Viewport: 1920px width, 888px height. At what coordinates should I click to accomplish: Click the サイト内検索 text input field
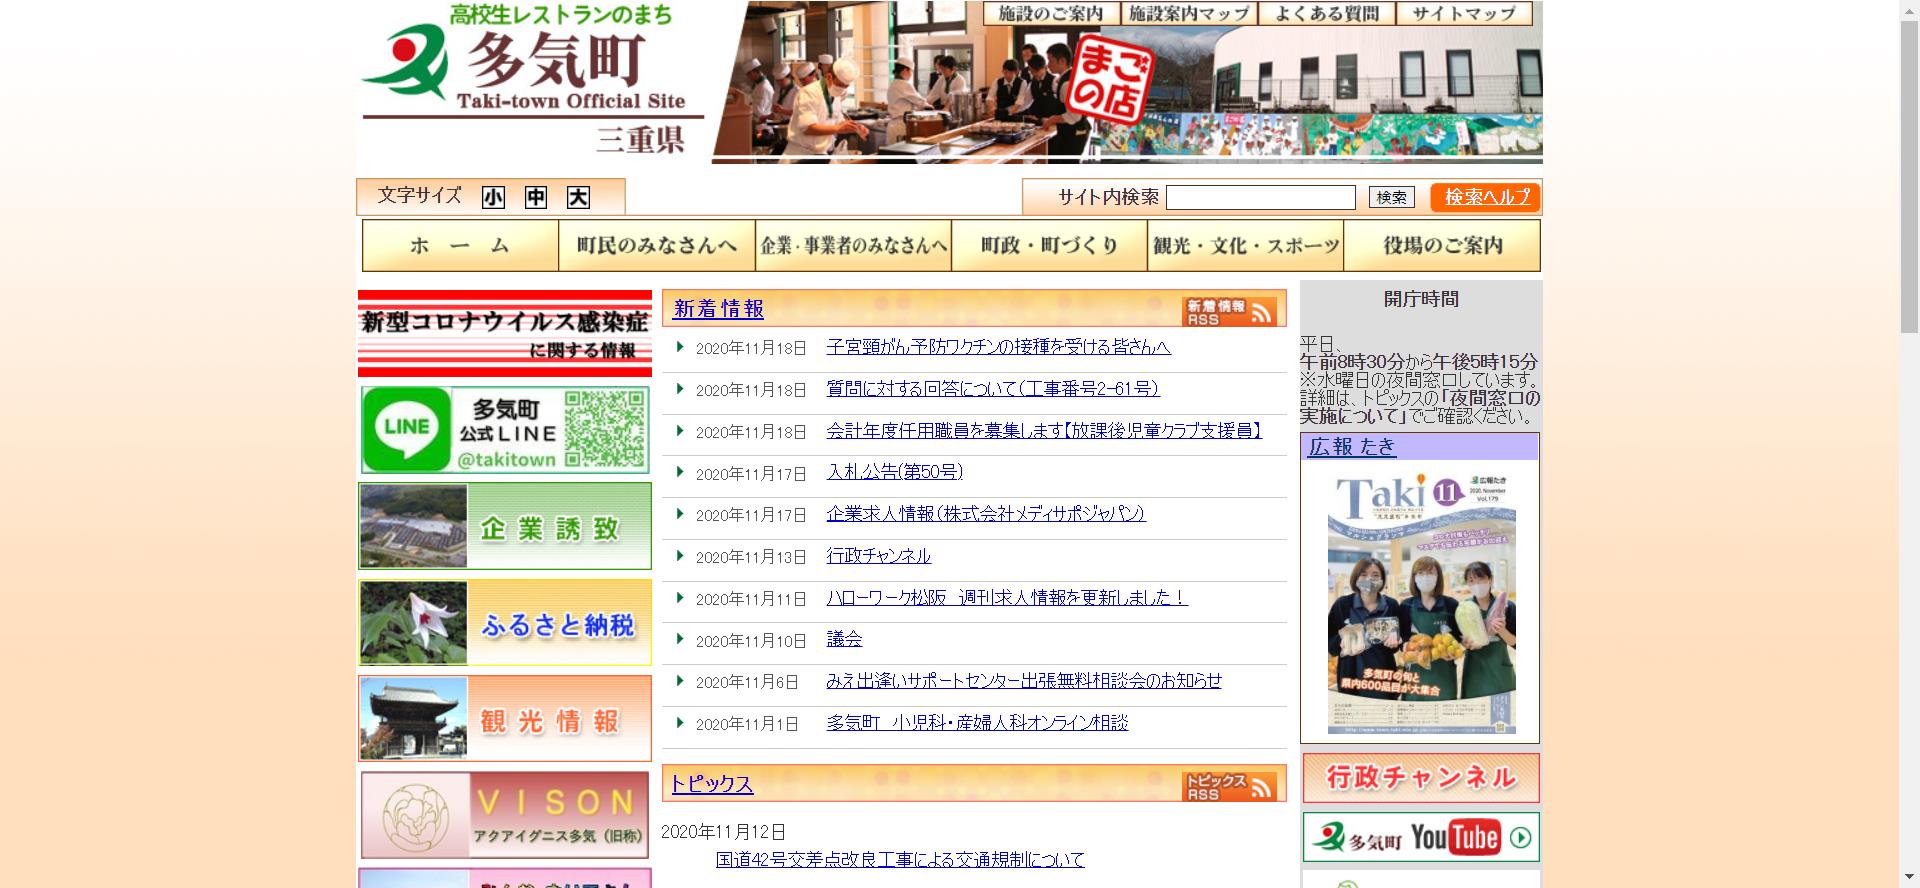[1260, 198]
